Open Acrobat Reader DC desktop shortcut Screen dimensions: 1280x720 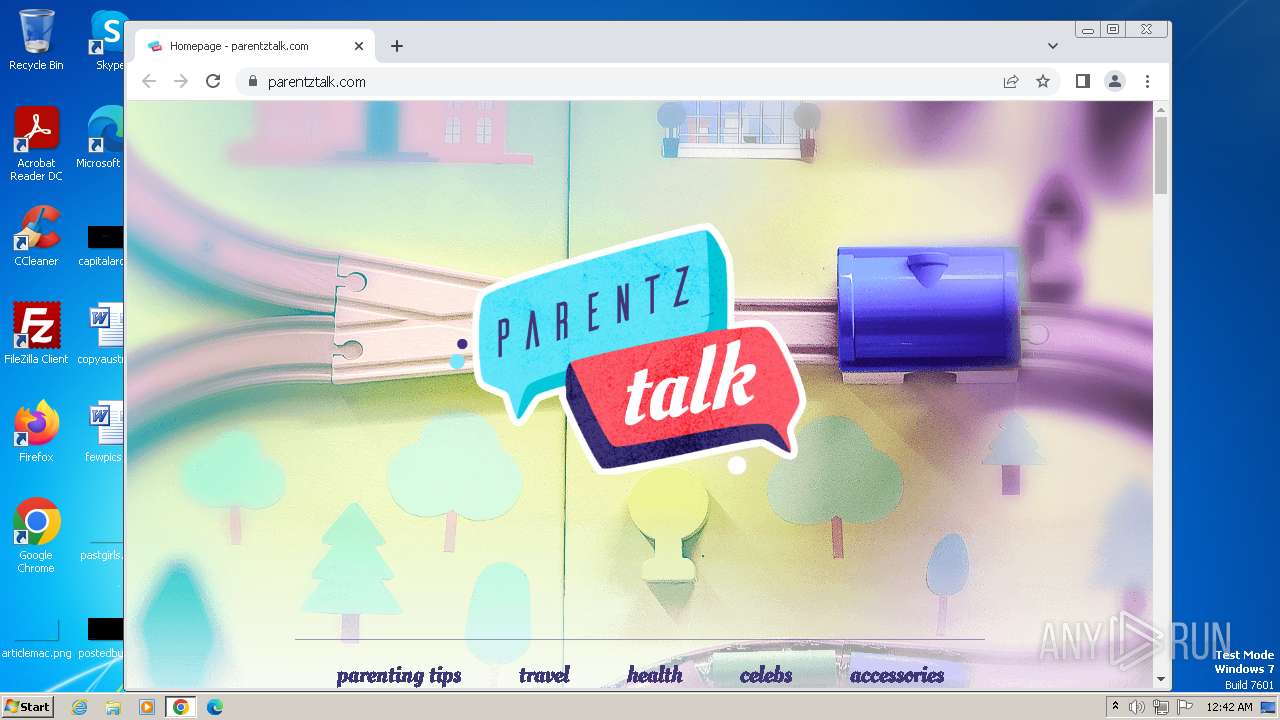(x=36, y=144)
